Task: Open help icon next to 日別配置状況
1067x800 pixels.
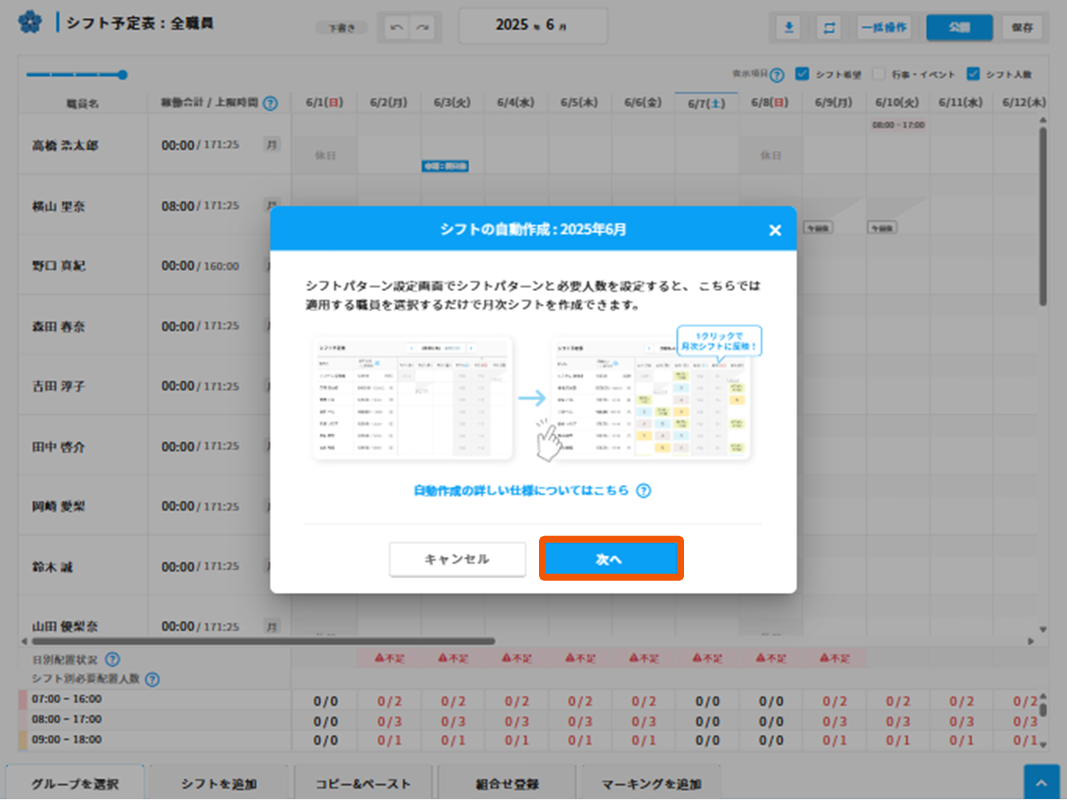Action: [113, 659]
